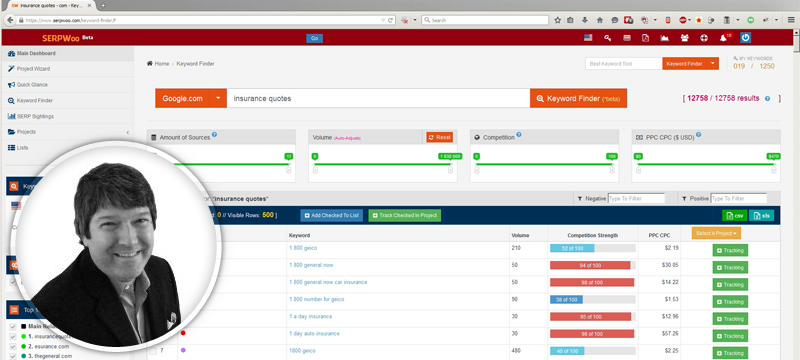The width and height of the screenshot is (800, 360).
Task: Open dropdown arrow beside top Keyword Finder button
Action: click(712, 64)
